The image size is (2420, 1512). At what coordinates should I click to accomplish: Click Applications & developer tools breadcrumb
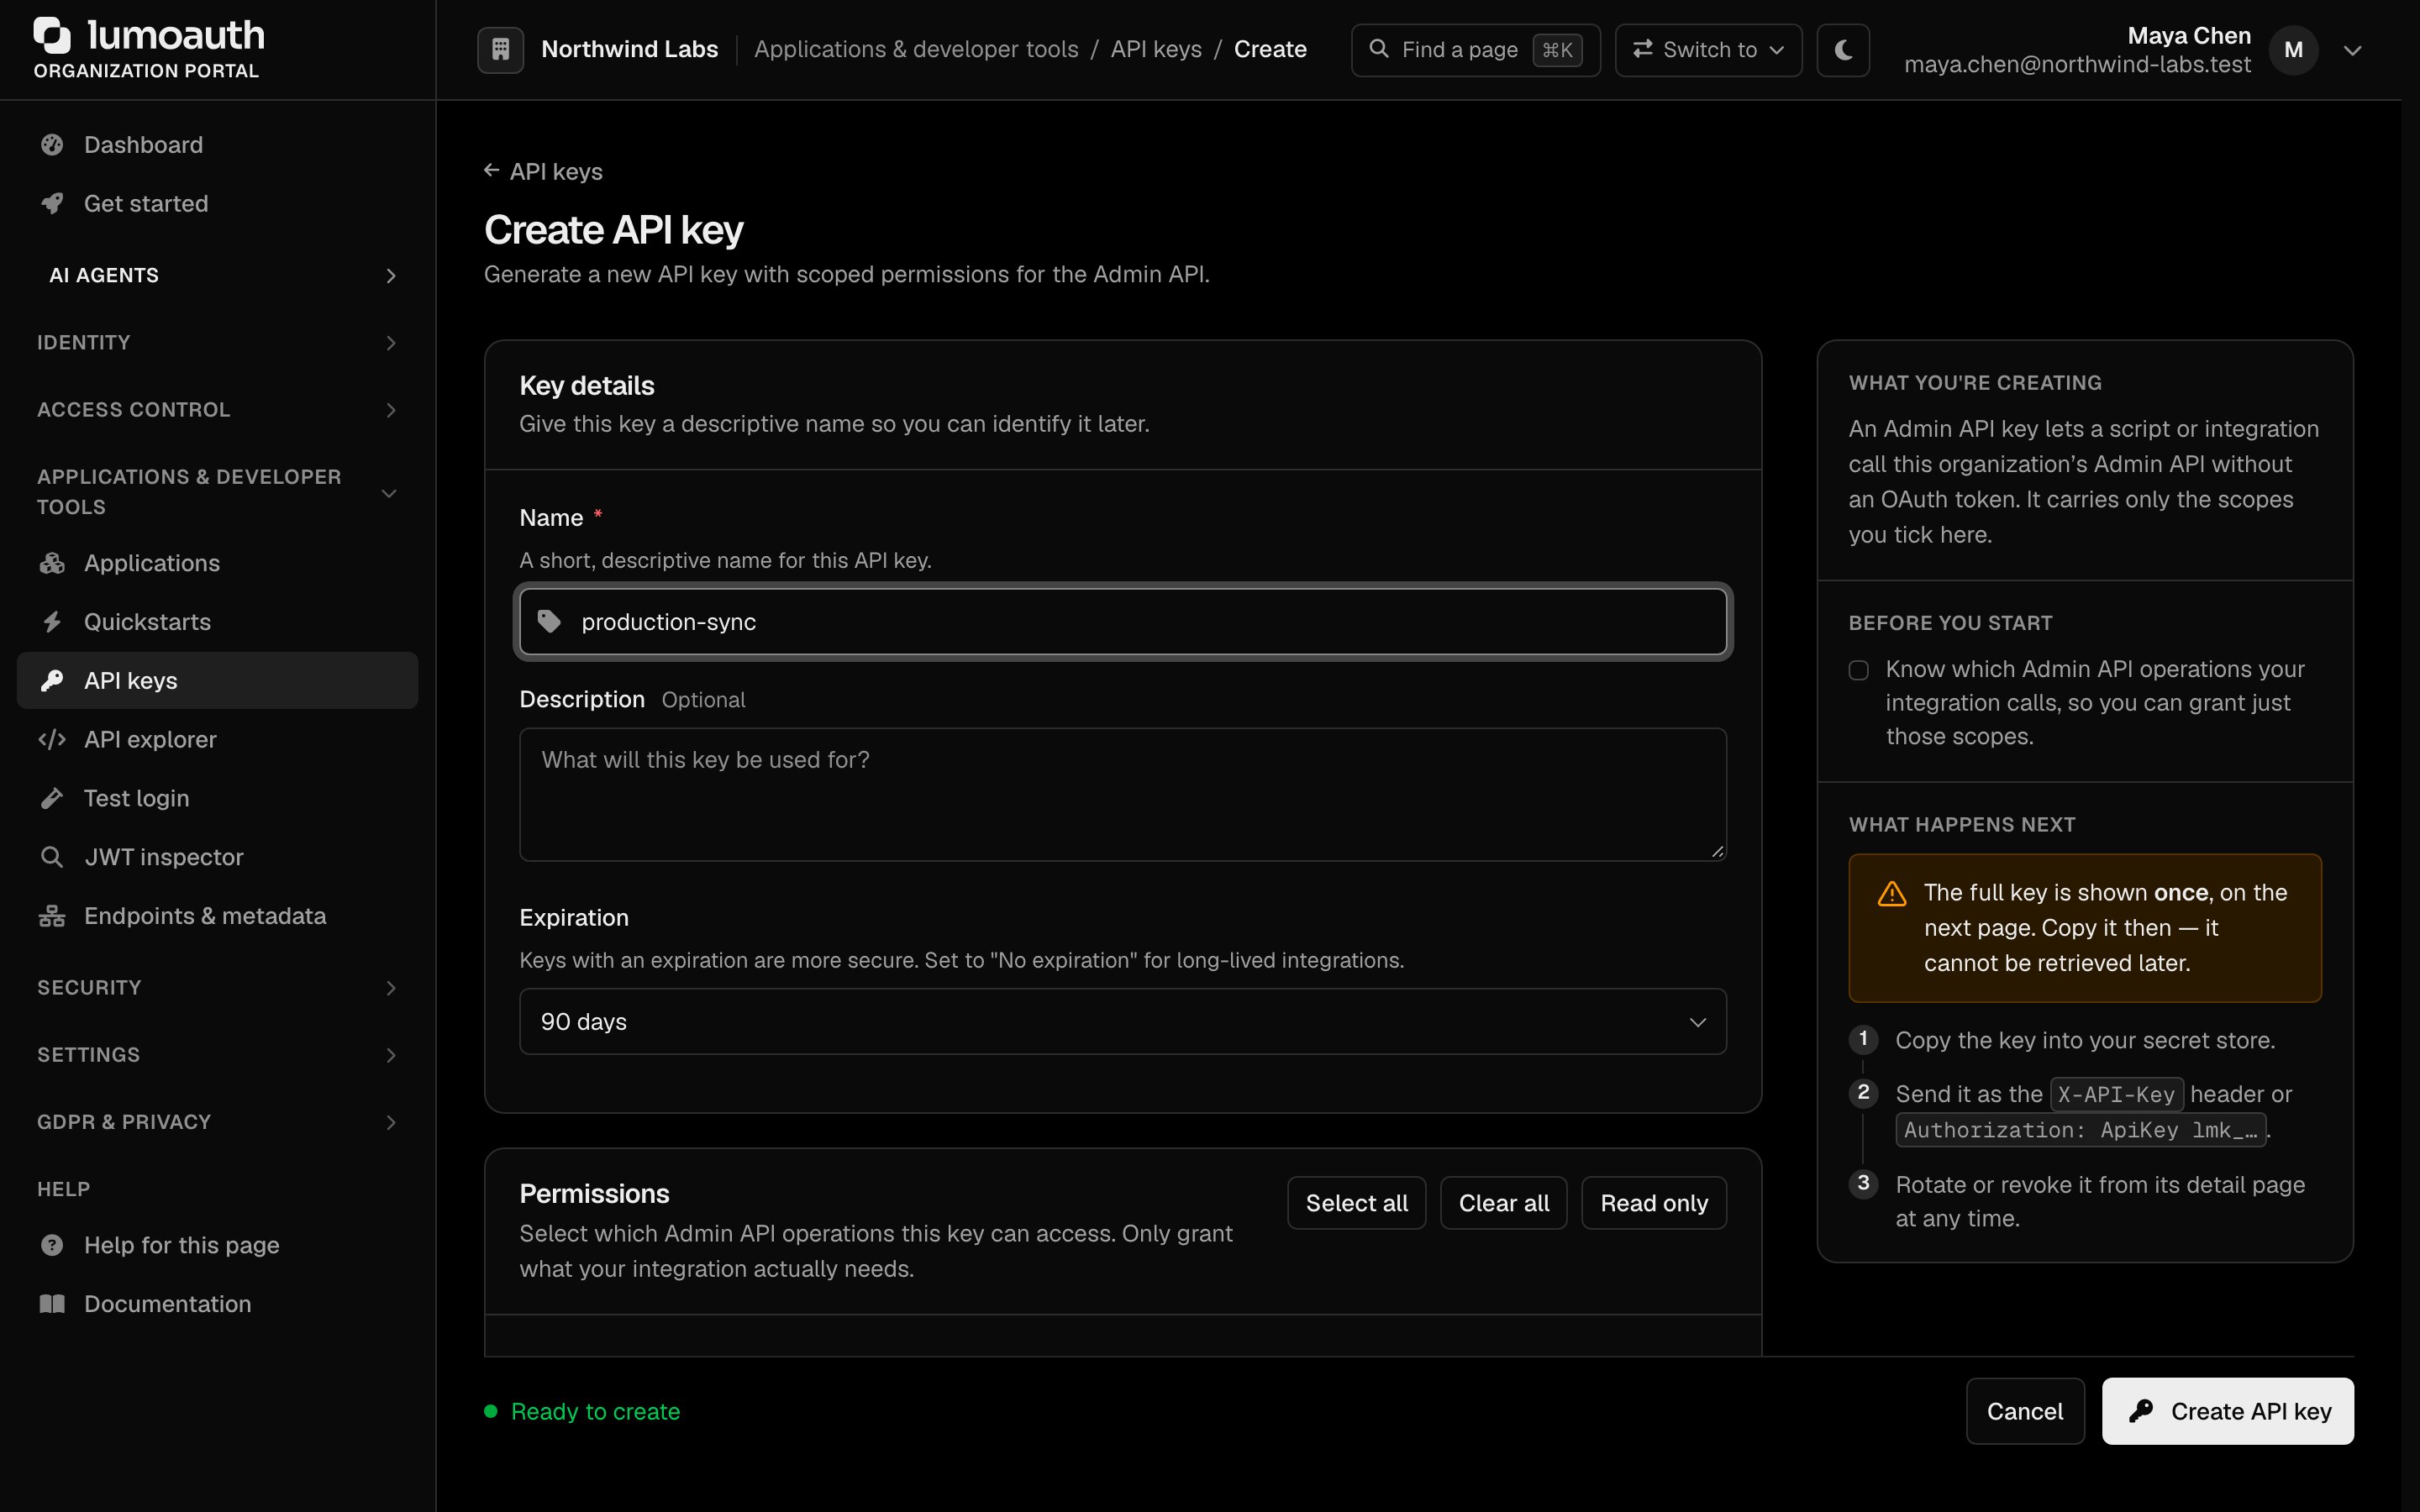[x=916, y=50]
